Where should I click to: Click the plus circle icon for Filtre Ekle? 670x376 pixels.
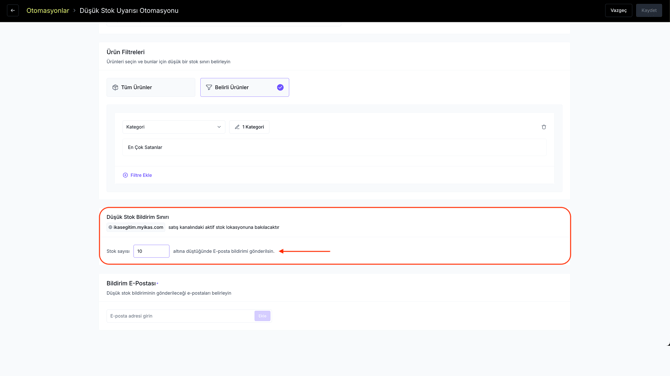pos(125,175)
